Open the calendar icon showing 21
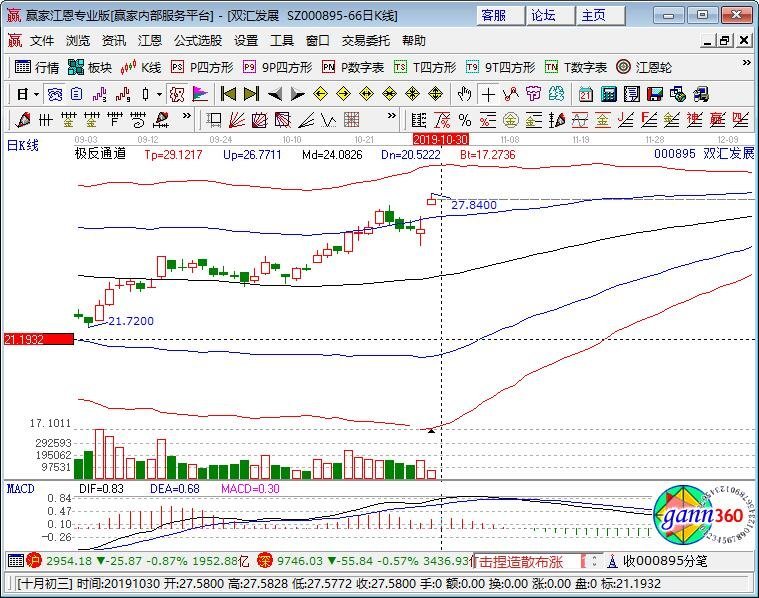Screen dimensions: 759x598 (x=586, y=94)
